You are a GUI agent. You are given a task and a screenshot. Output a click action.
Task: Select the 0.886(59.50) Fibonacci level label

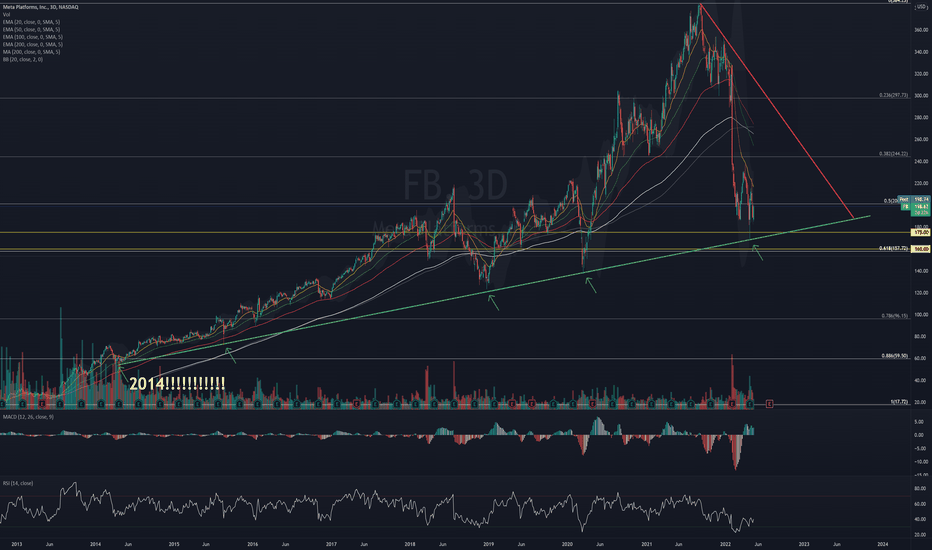tap(895, 356)
